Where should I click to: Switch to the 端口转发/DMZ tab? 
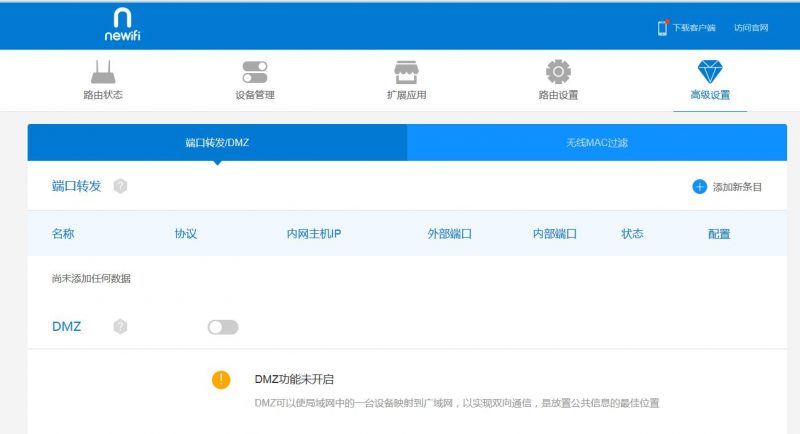(217, 143)
